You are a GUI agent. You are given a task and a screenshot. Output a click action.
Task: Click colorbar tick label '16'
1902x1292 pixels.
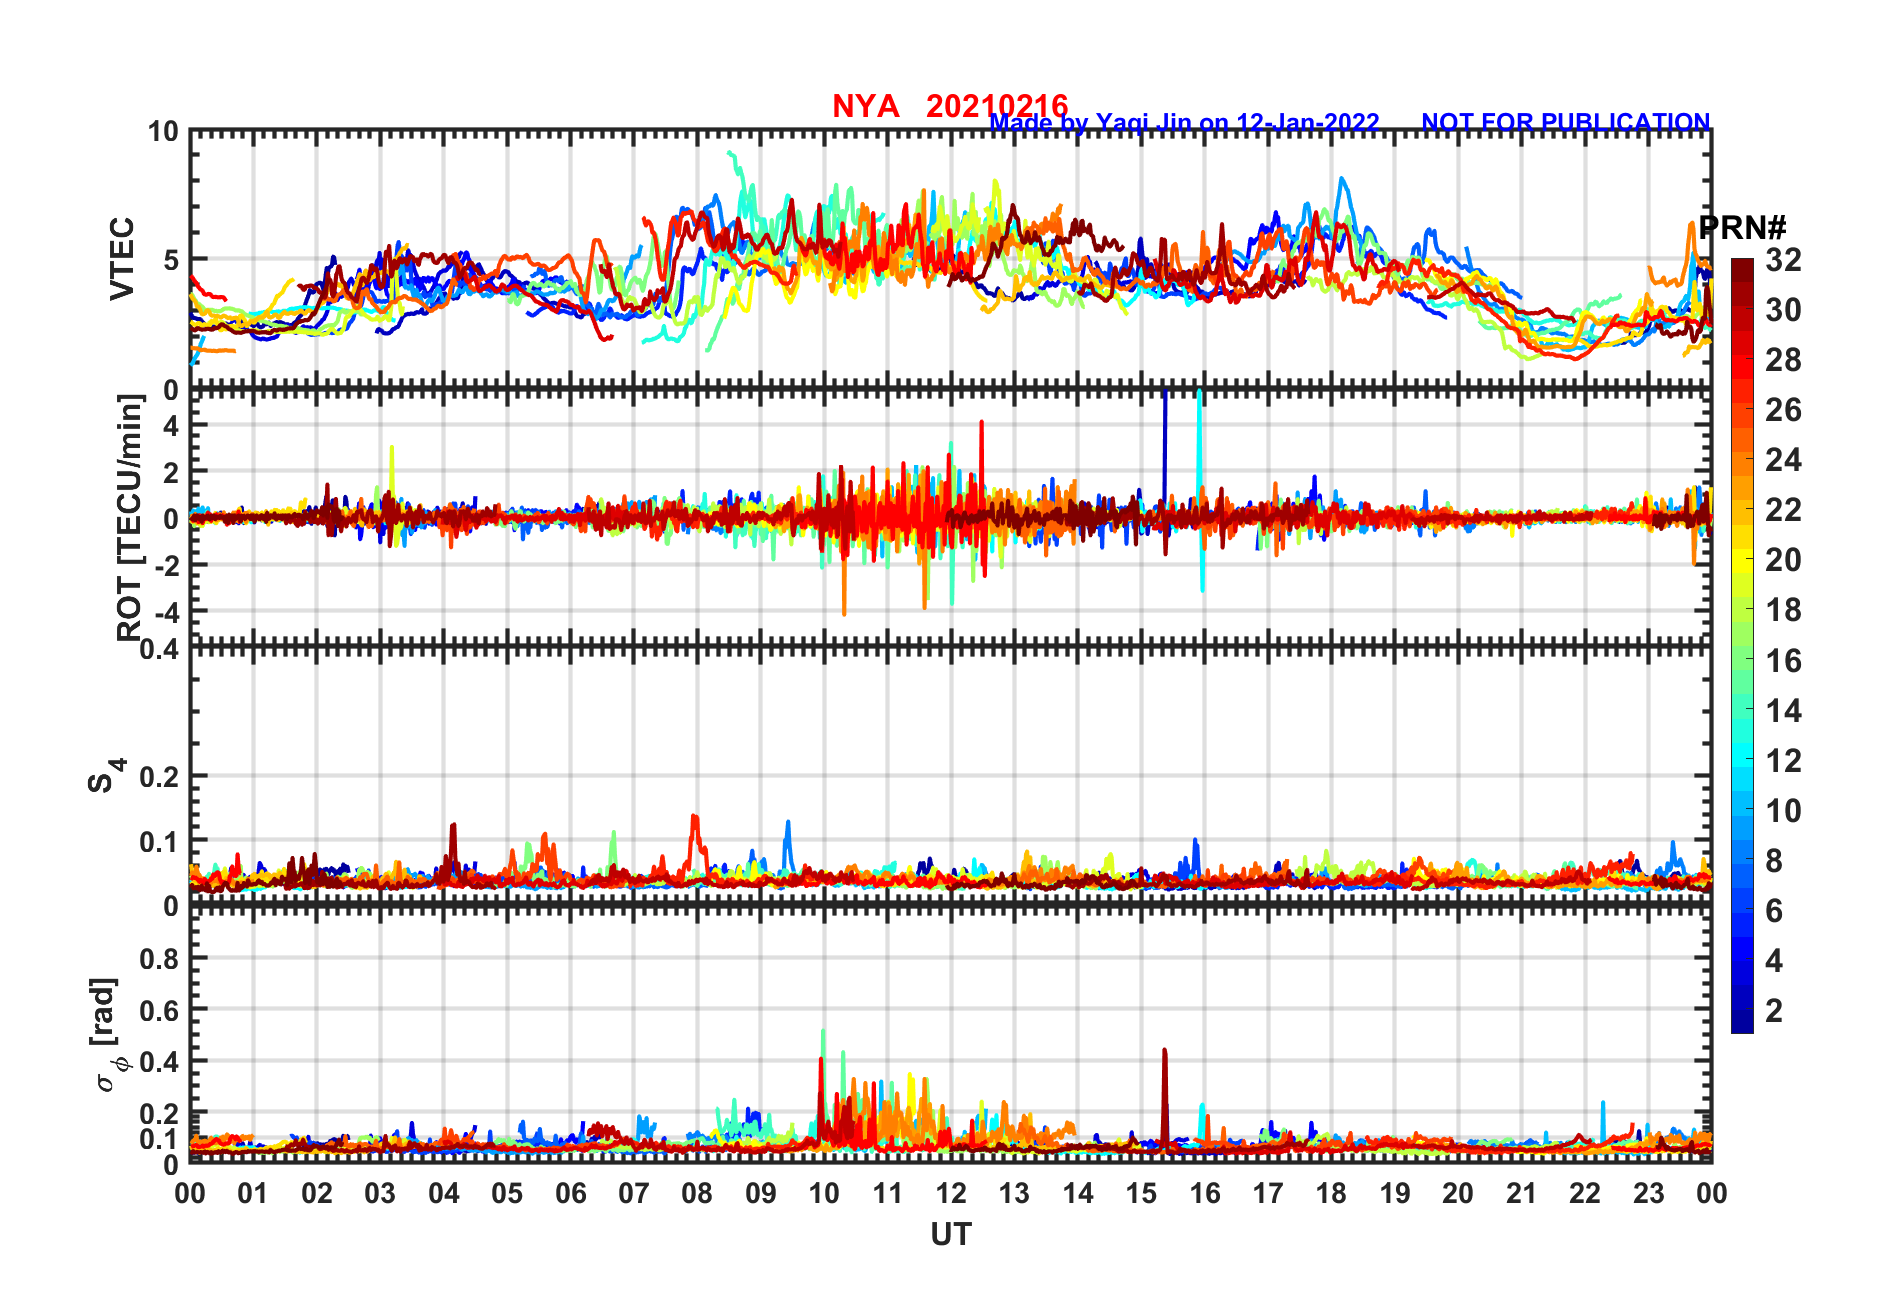(x=1783, y=661)
